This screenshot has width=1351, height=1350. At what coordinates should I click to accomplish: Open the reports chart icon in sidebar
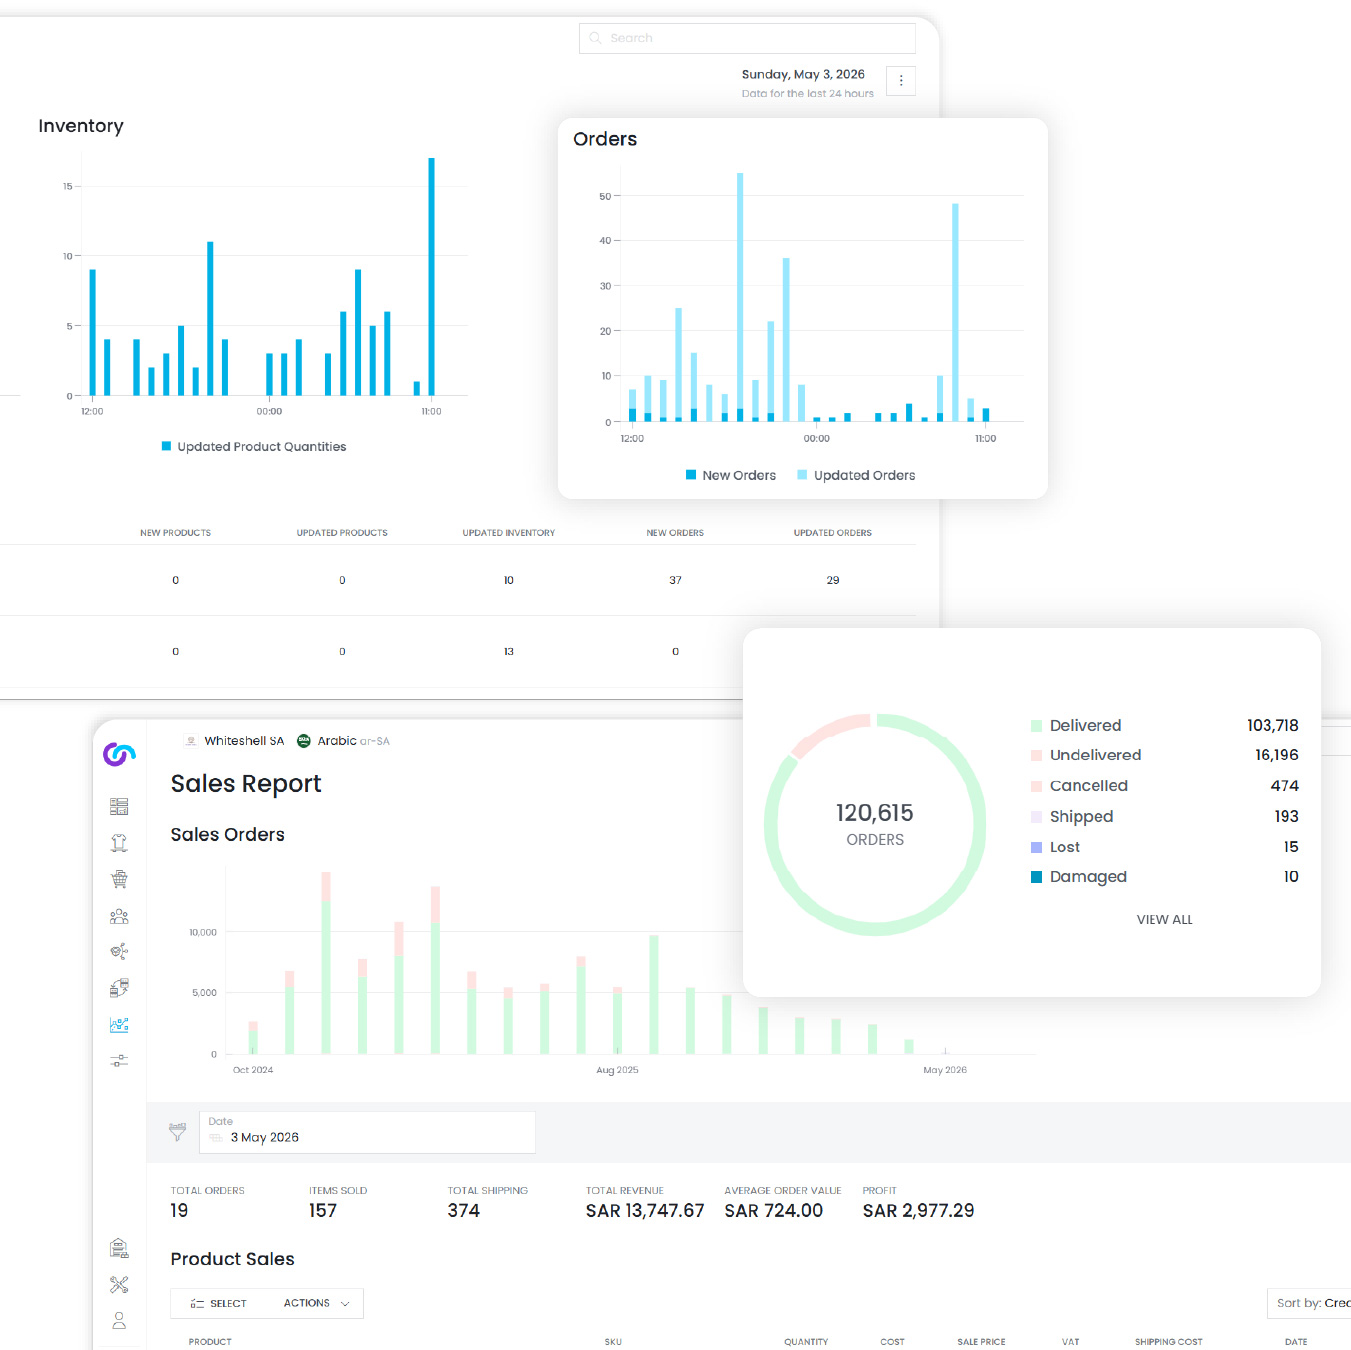point(119,1025)
